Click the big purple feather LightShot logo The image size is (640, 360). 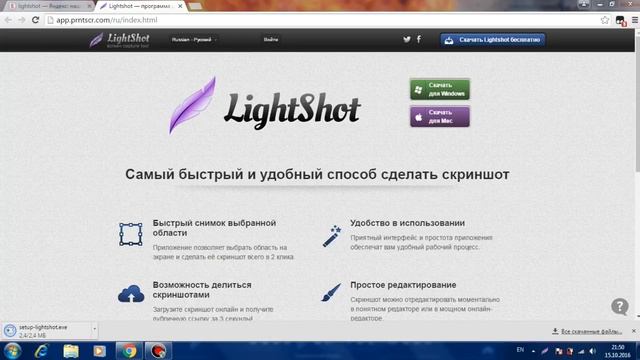[x=193, y=106]
